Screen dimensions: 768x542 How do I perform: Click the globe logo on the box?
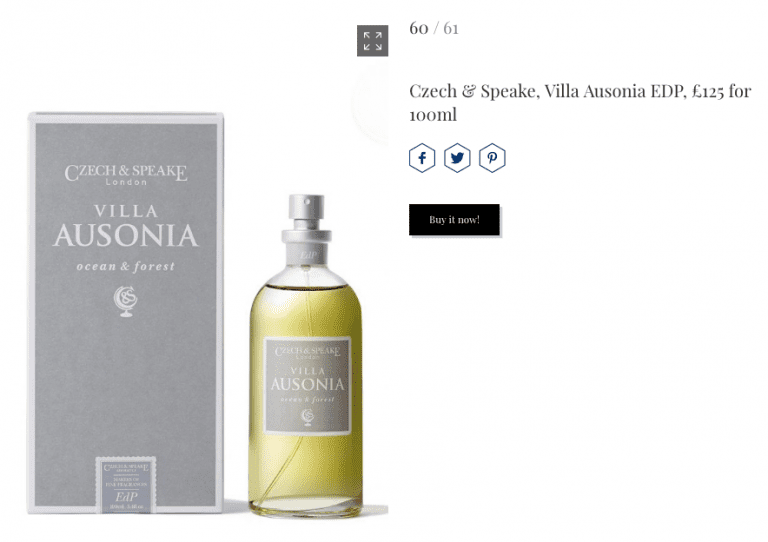pos(125,301)
